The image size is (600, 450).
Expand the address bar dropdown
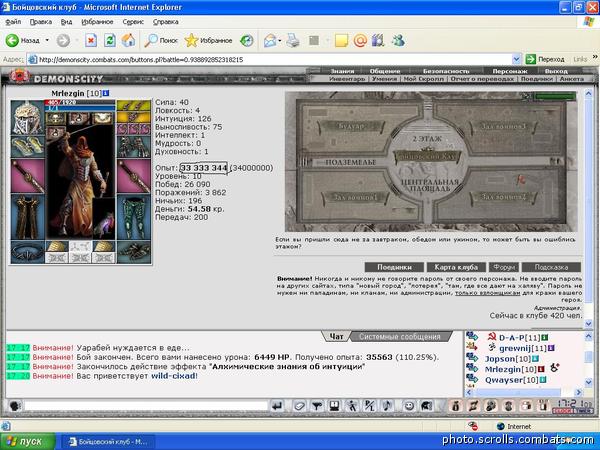point(516,59)
